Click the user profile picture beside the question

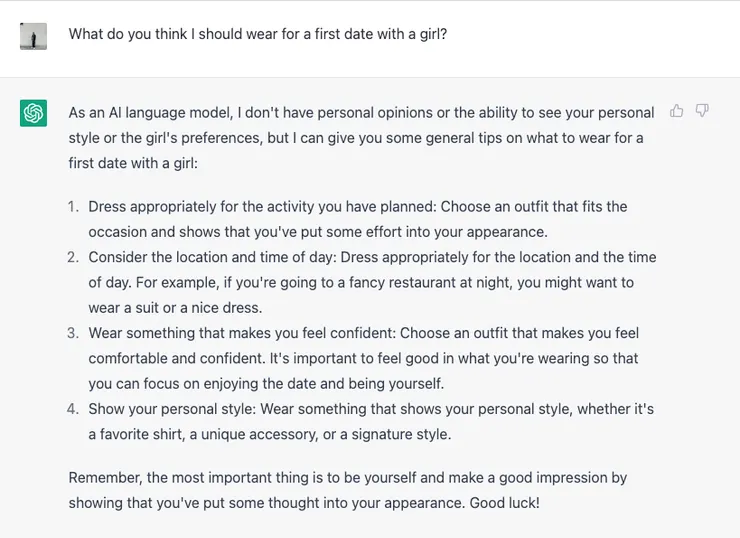(34, 35)
